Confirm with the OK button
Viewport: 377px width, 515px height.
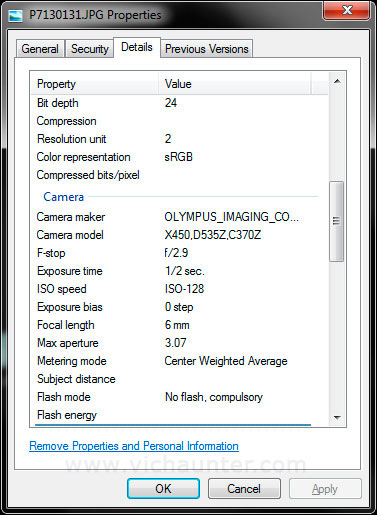pyautogui.click(x=163, y=489)
